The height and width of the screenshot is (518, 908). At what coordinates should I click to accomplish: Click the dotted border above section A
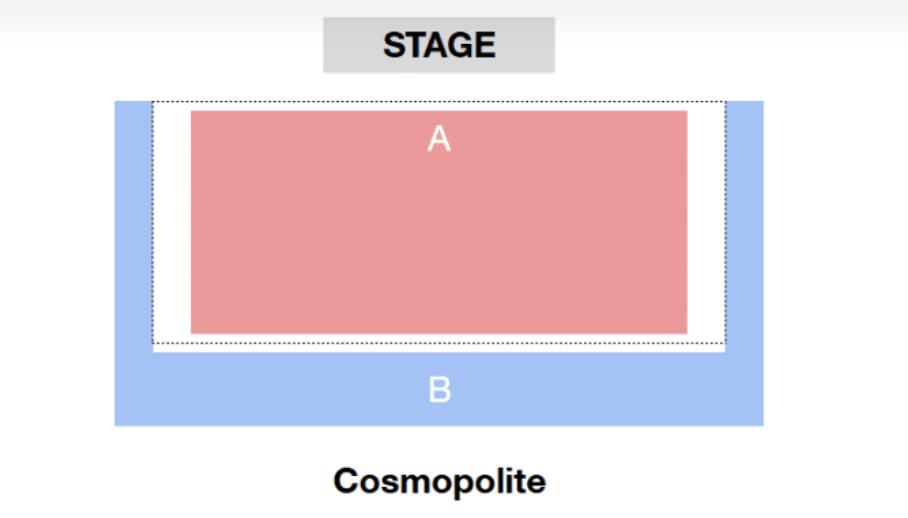pos(439,102)
